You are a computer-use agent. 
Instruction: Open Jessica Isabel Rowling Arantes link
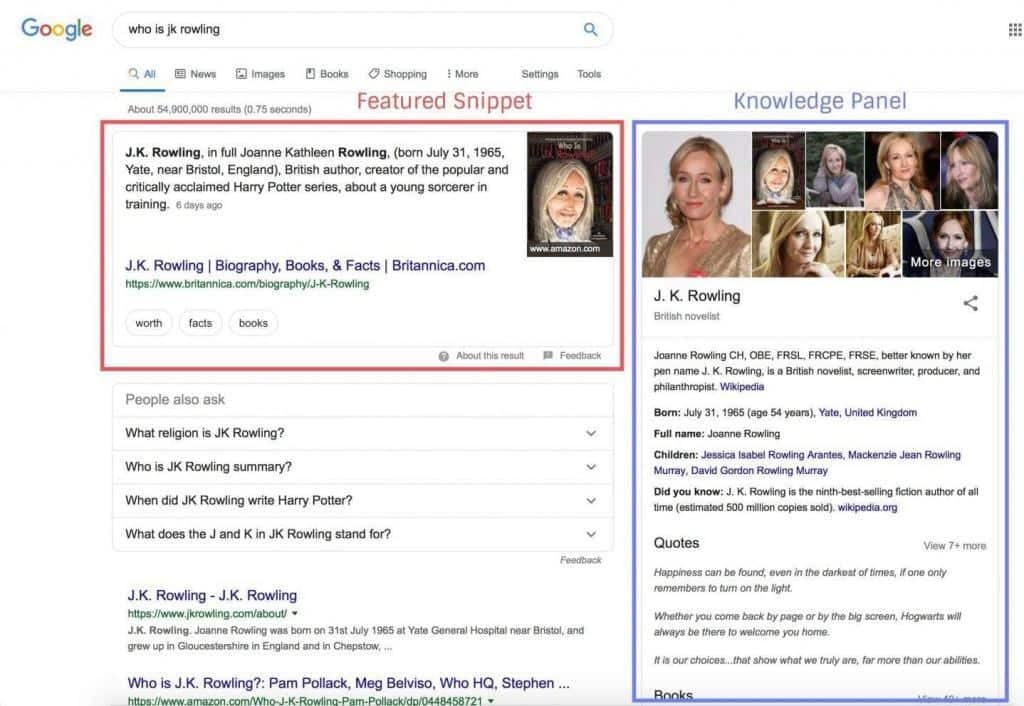click(772, 455)
